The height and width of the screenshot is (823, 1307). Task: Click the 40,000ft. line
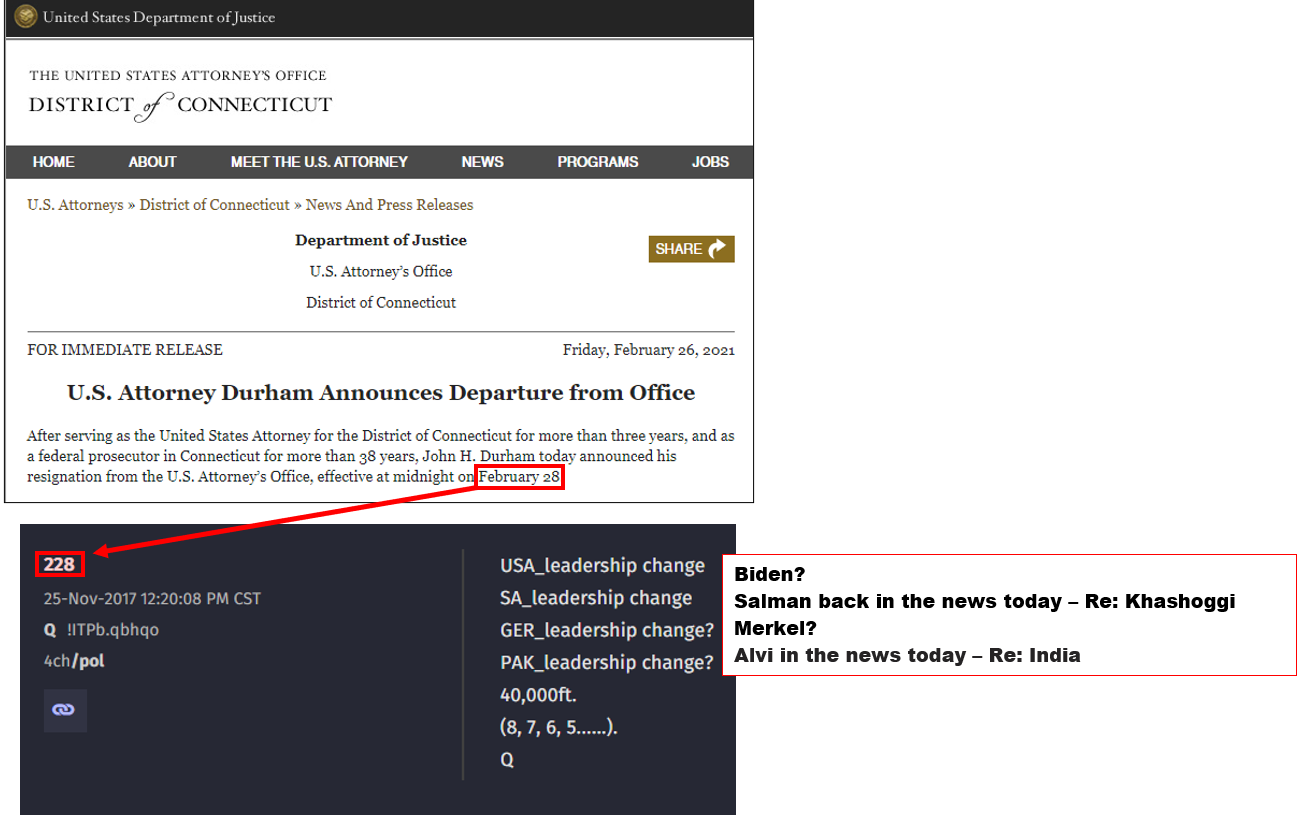point(538,694)
